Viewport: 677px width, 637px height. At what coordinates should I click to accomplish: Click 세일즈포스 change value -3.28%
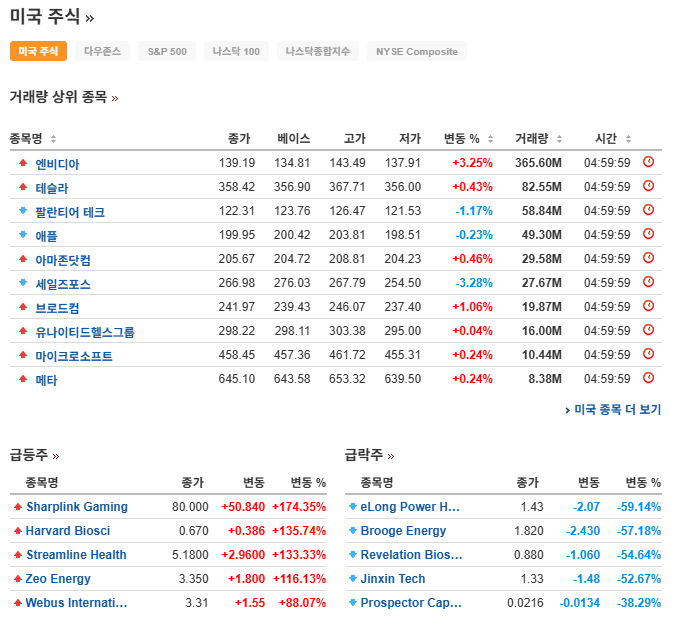(x=474, y=283)
